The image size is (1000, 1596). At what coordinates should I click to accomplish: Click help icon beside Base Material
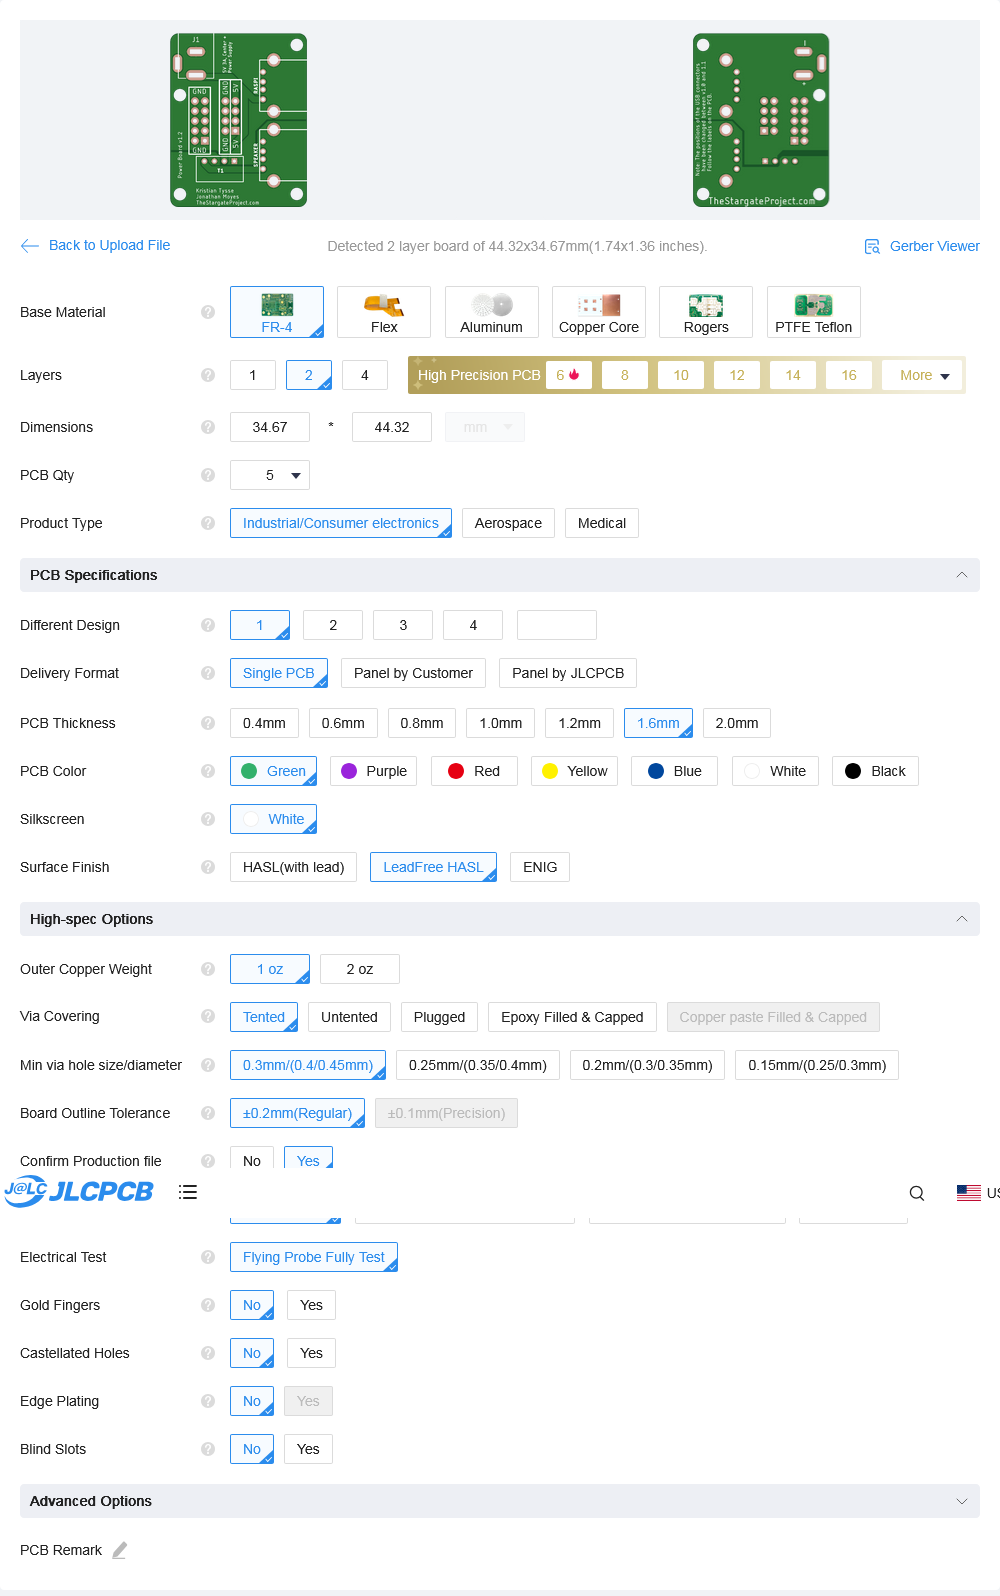(208, 312)
